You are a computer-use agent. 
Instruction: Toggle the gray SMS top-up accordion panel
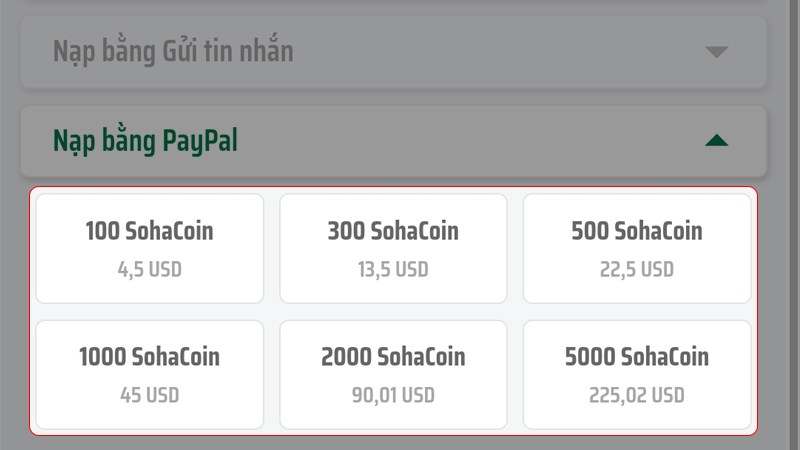393,52
